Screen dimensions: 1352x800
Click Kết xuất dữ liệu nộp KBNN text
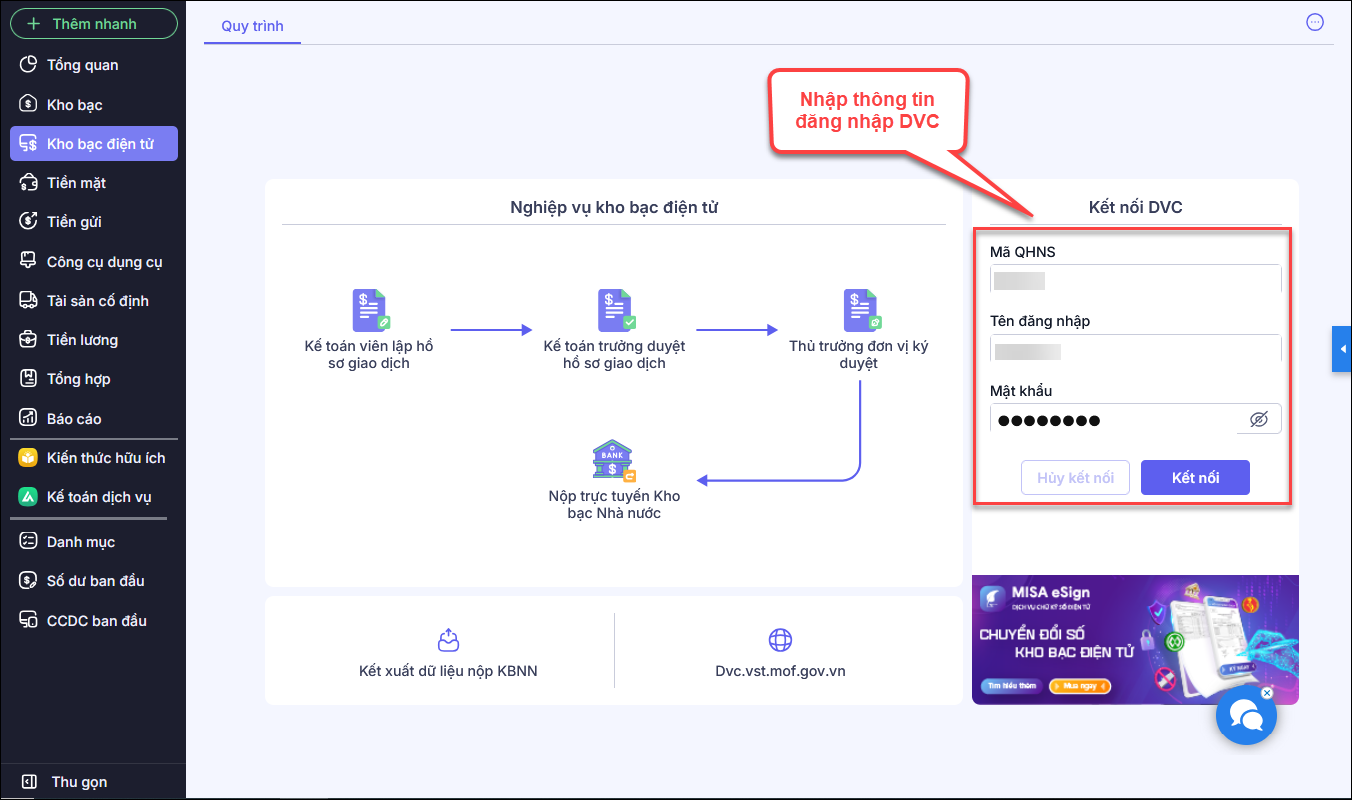pos(448,671)
